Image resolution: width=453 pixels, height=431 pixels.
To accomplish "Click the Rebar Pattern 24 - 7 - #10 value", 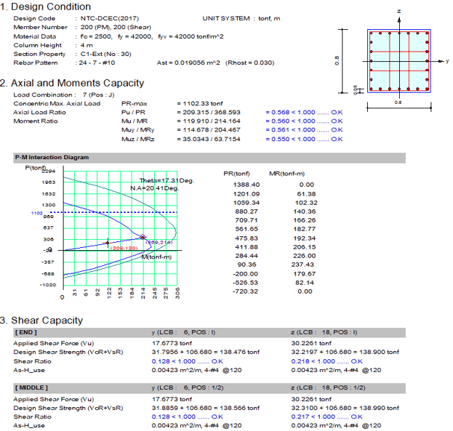I will [x=97, y=63].
